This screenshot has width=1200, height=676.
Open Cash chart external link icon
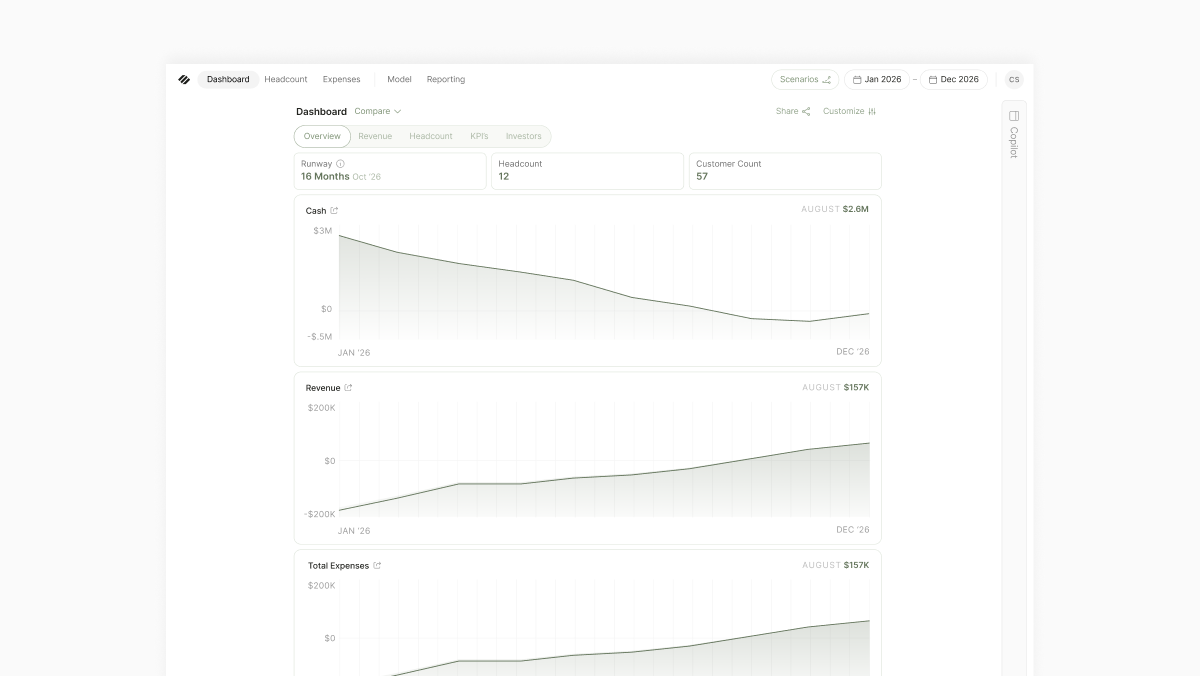coord(334,211)
